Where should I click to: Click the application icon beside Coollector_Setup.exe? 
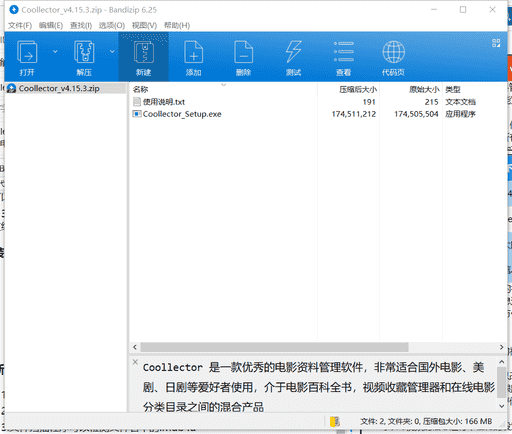point(137,114)
